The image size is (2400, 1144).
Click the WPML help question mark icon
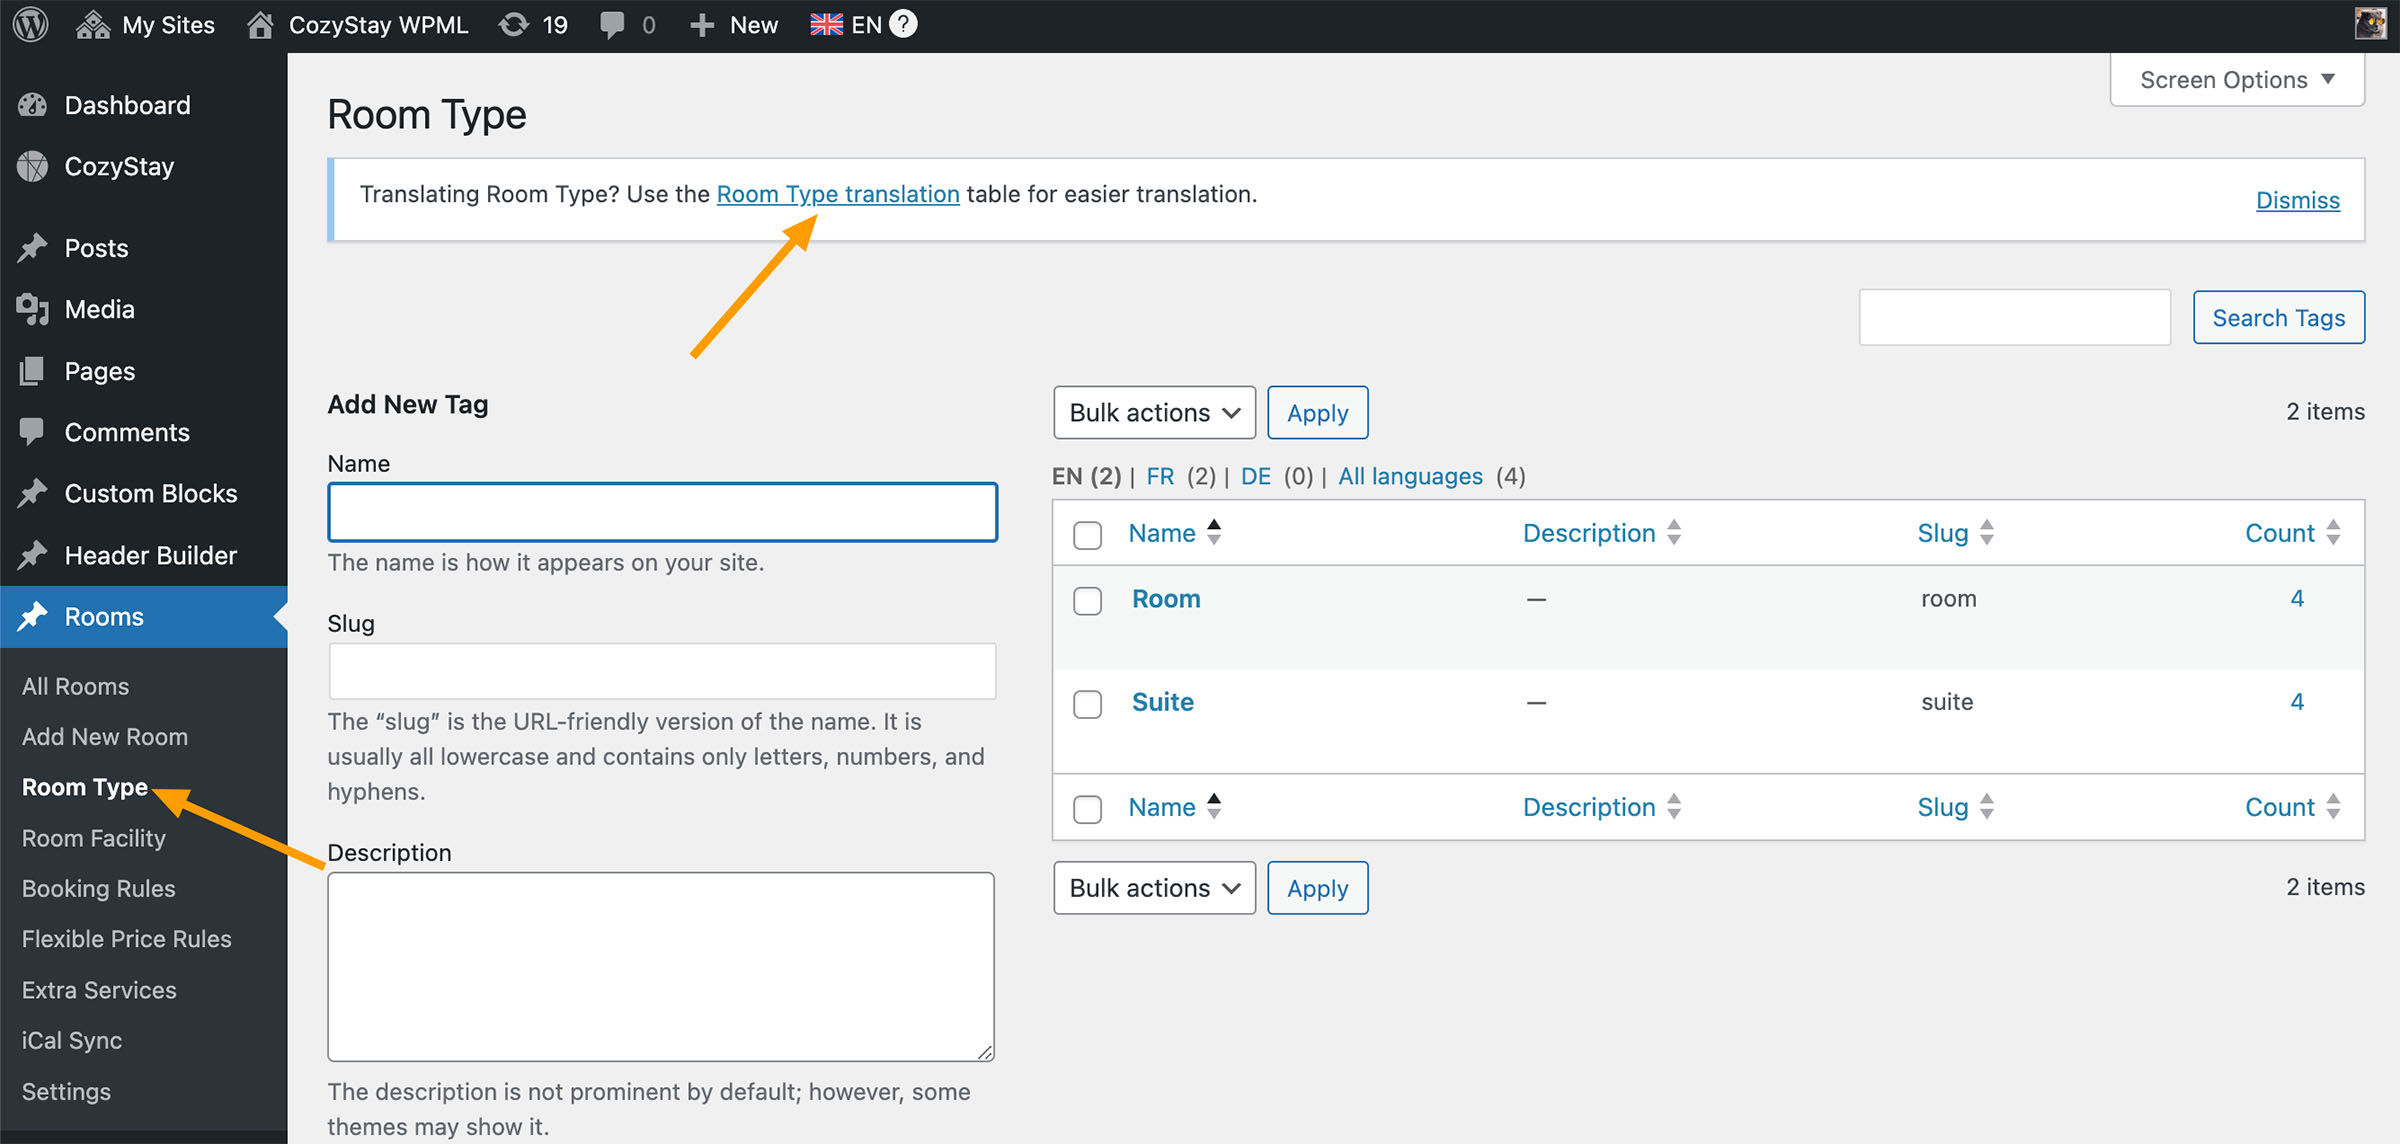click(903, 23)
